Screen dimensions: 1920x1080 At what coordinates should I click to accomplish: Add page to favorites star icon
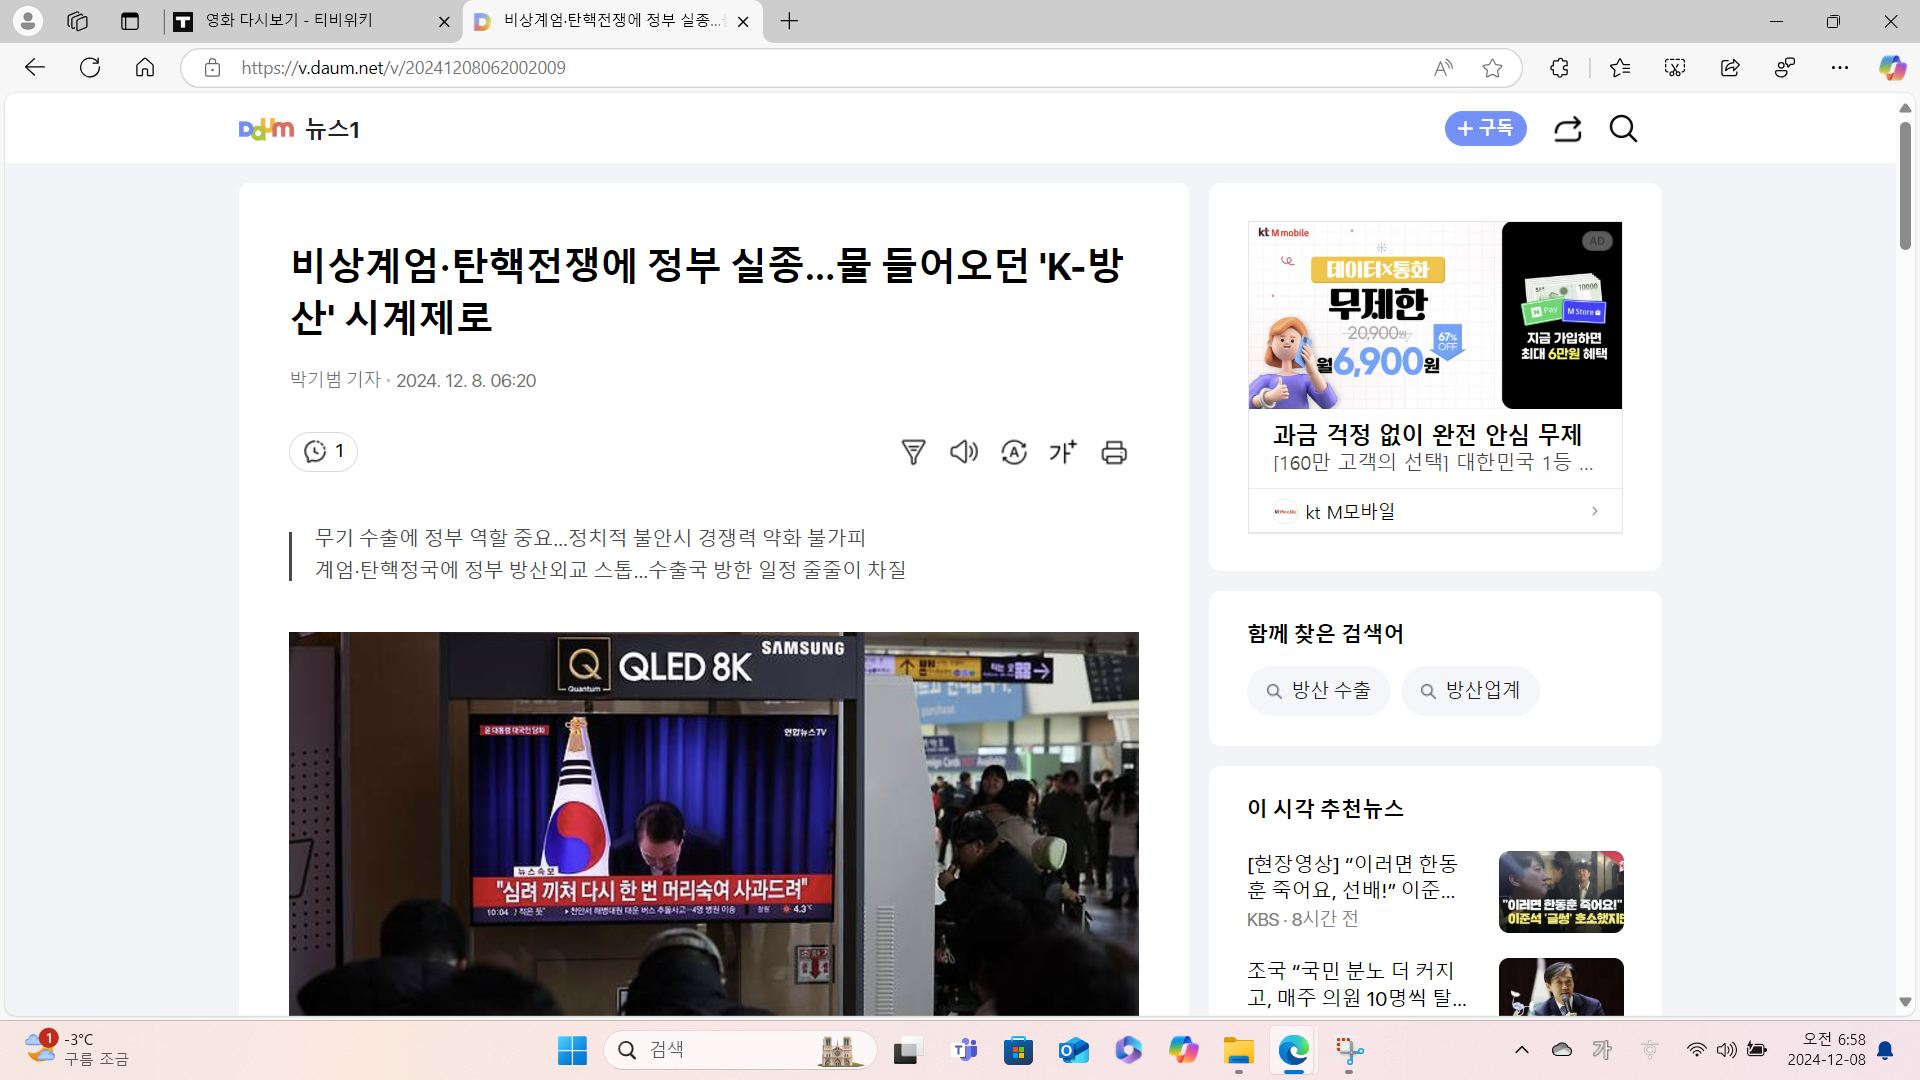coord(1492,68)
